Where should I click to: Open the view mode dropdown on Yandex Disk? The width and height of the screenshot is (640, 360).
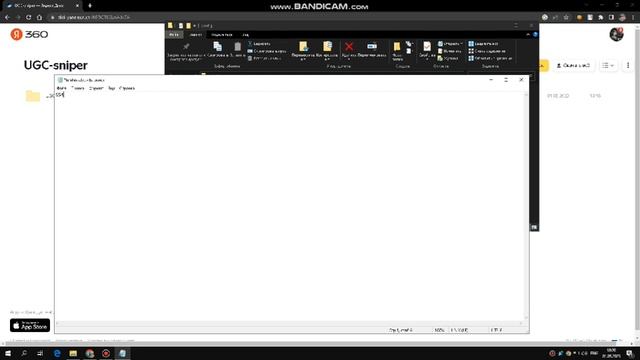pos(608,65)
